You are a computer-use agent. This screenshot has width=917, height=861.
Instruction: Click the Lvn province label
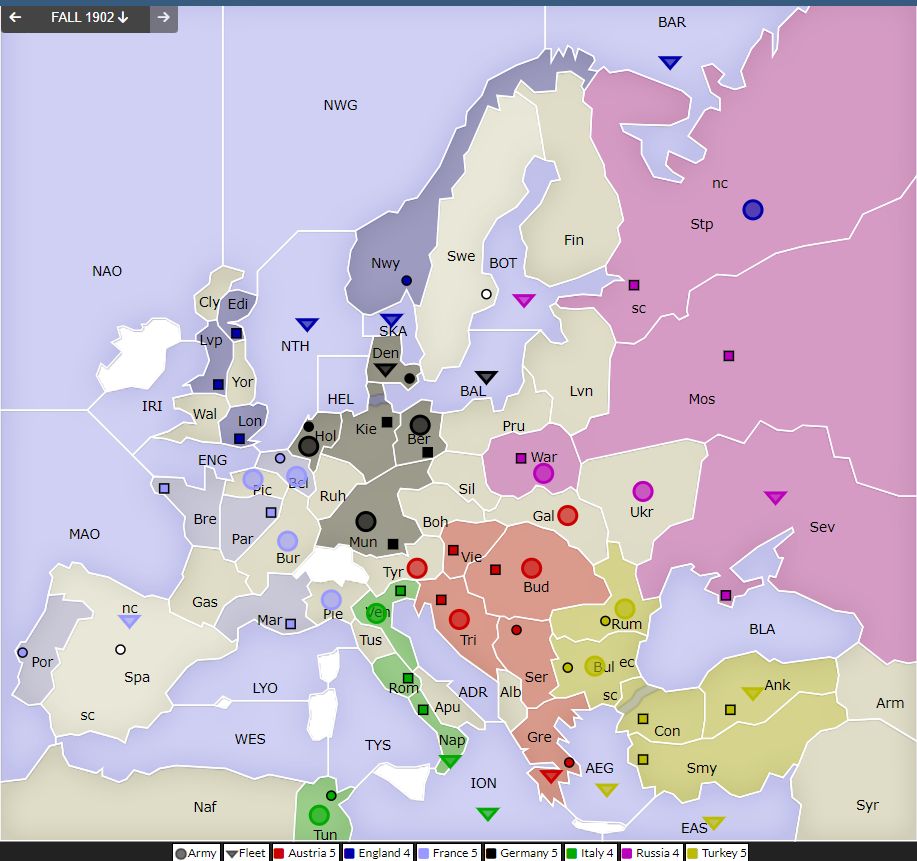click(x=581, y=391)
